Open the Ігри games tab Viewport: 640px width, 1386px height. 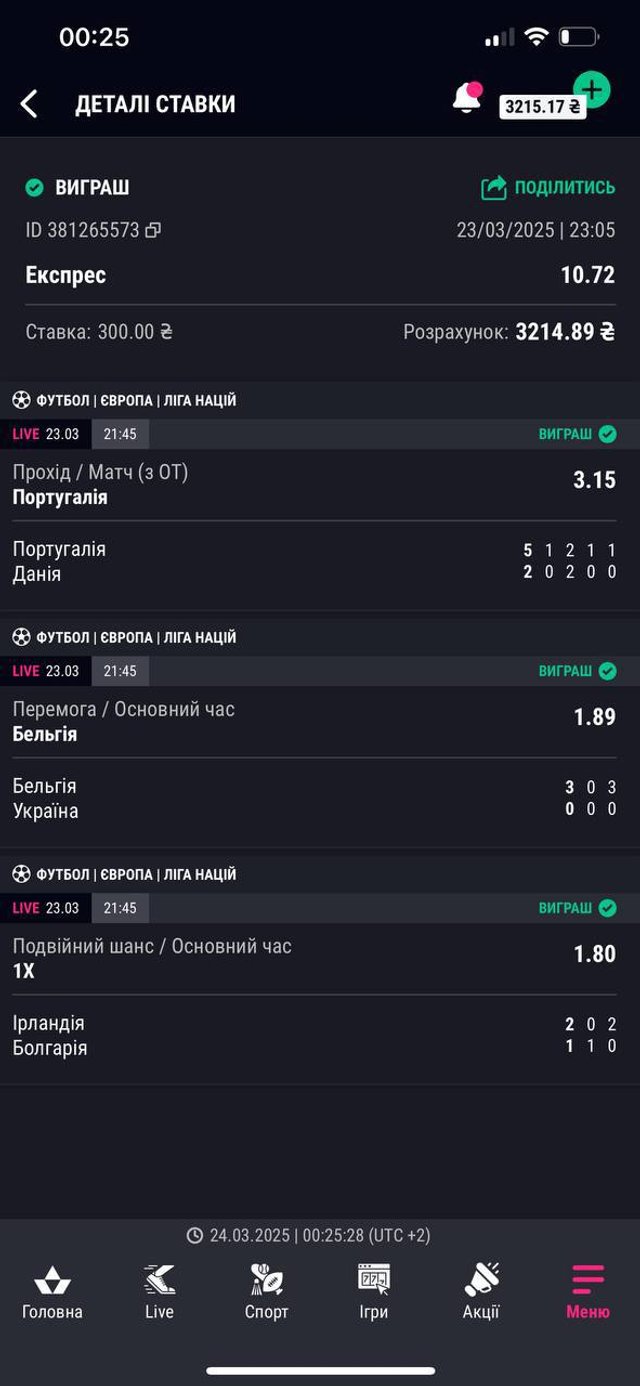click(x=373, y=1292)
